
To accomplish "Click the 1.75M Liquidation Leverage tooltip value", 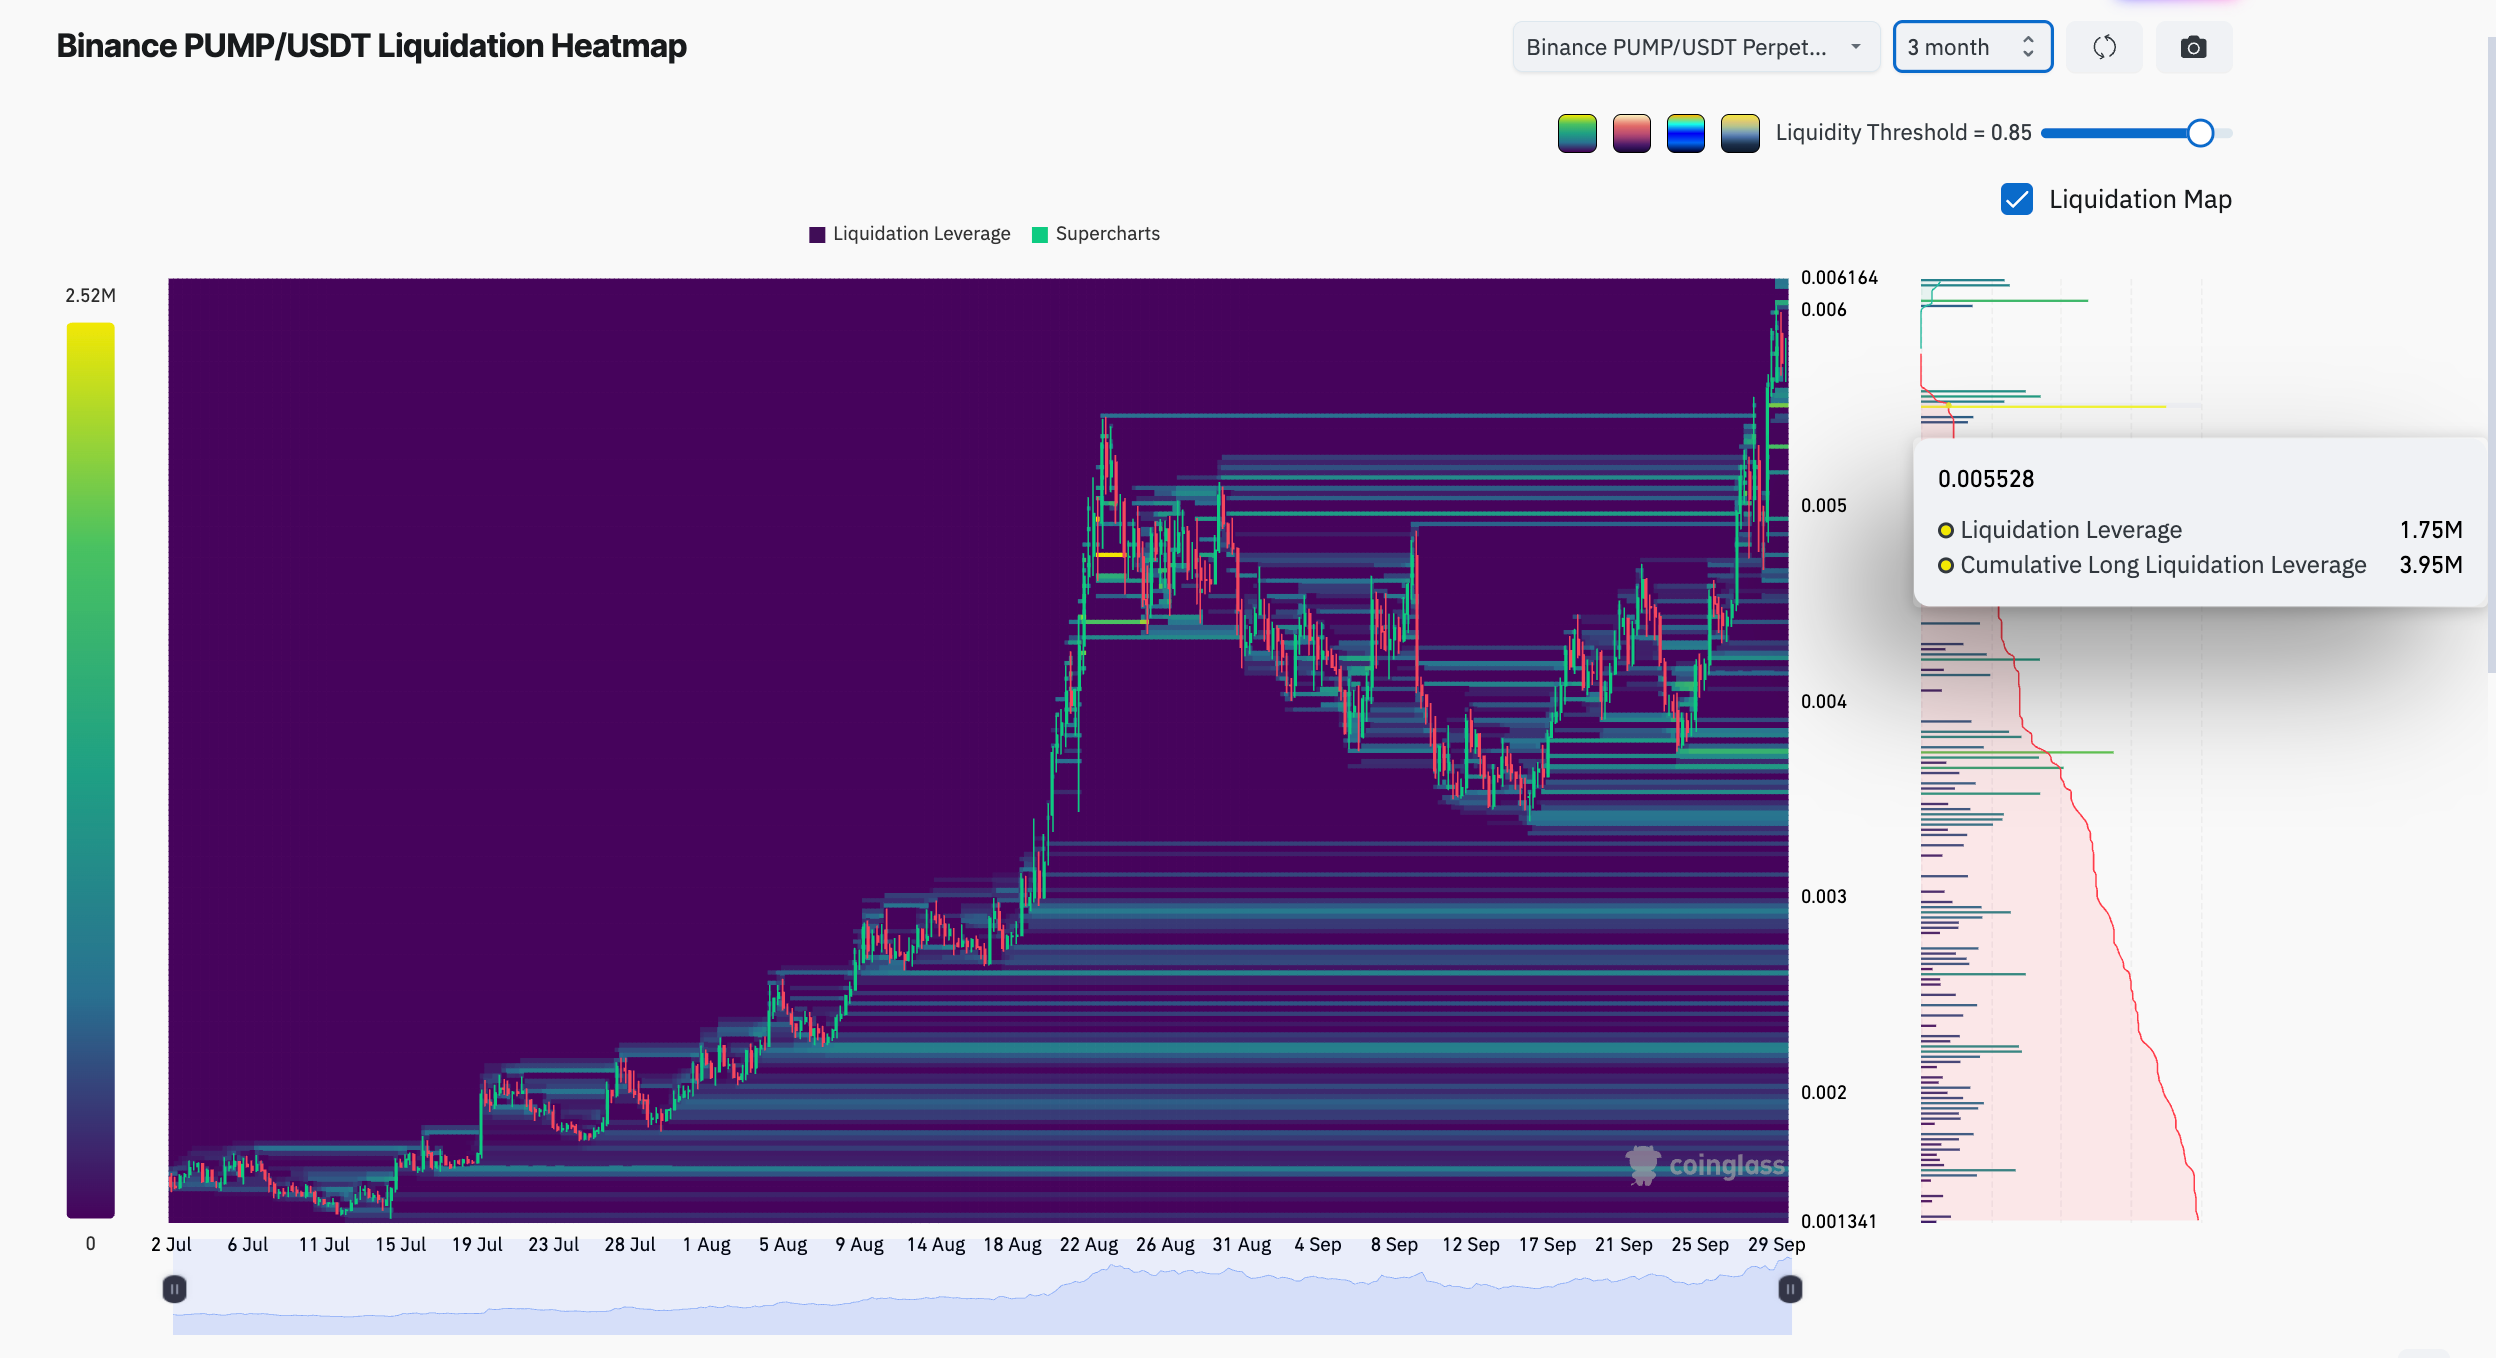I will pyautogui.click(x=2431, y=530).
